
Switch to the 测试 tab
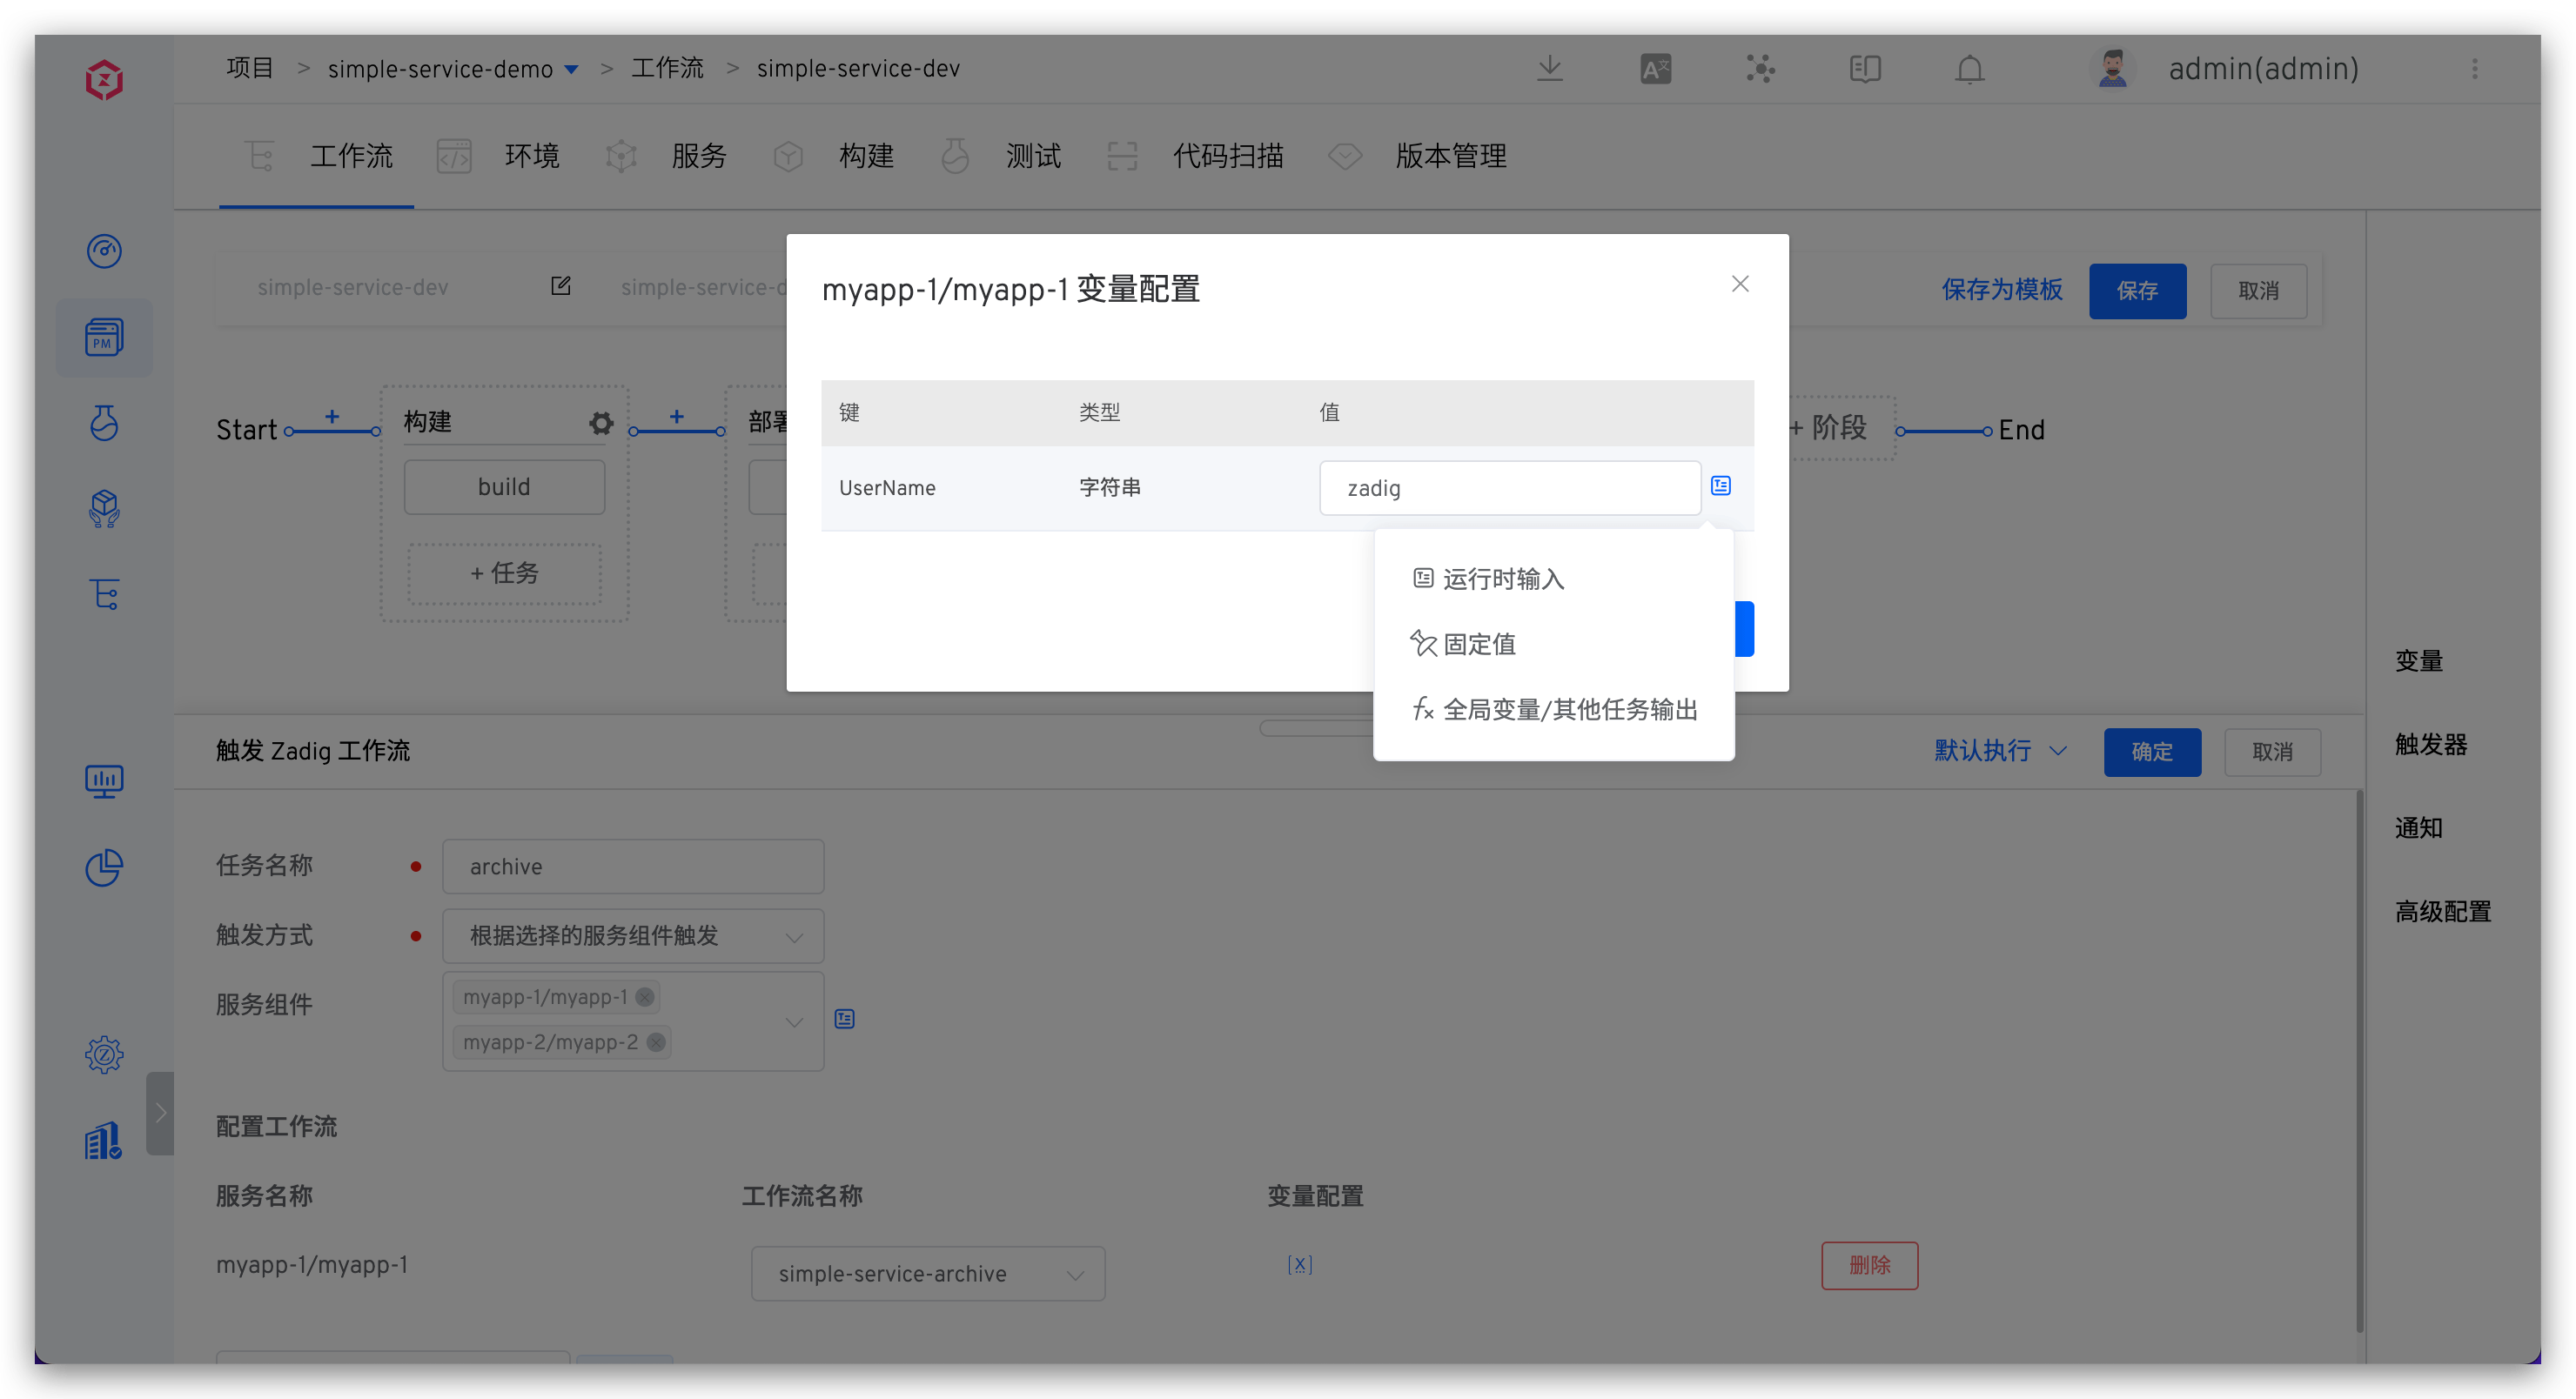click(x=1033, y=156)
